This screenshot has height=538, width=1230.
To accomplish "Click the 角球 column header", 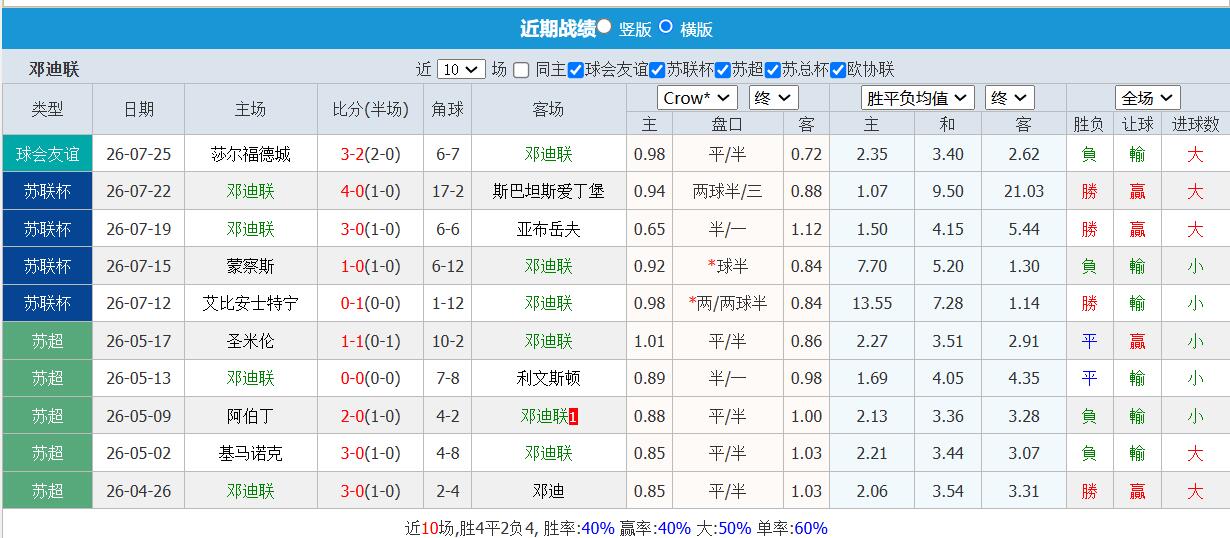I will [x=447, y=109].
